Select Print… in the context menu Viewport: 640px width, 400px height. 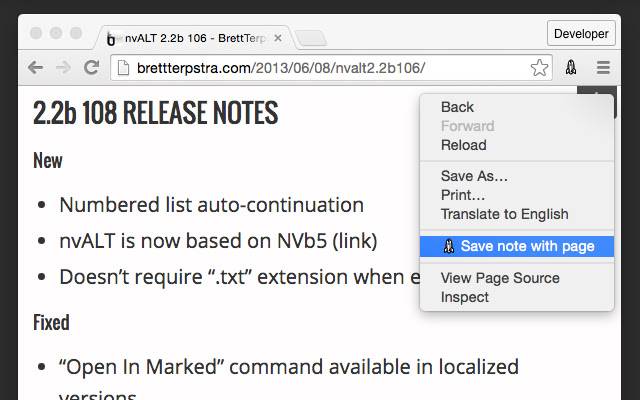click(x=463, y=195)
